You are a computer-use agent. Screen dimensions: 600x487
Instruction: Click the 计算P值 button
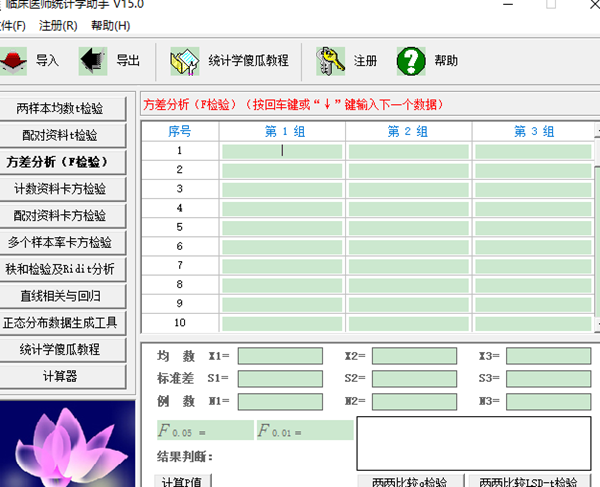click(183, 481)
